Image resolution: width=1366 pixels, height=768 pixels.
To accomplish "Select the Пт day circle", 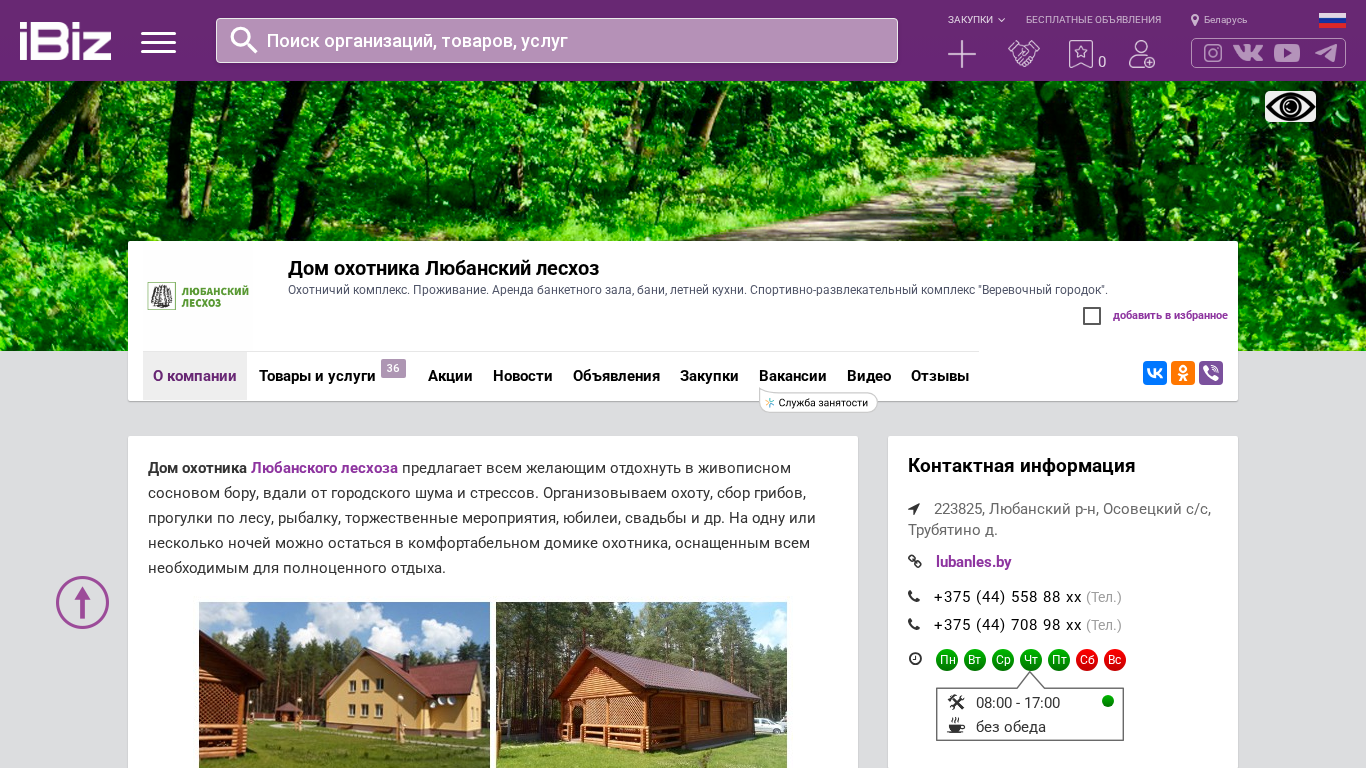I will (x=1059, y=660).
